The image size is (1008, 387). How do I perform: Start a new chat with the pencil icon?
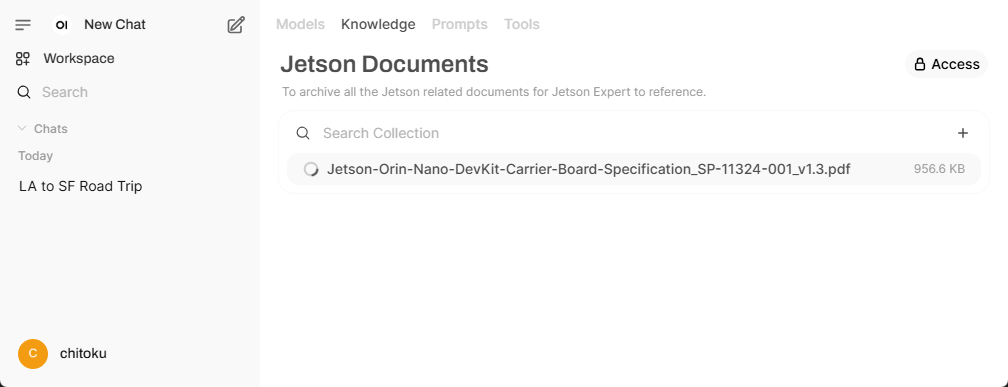point(236,25)
